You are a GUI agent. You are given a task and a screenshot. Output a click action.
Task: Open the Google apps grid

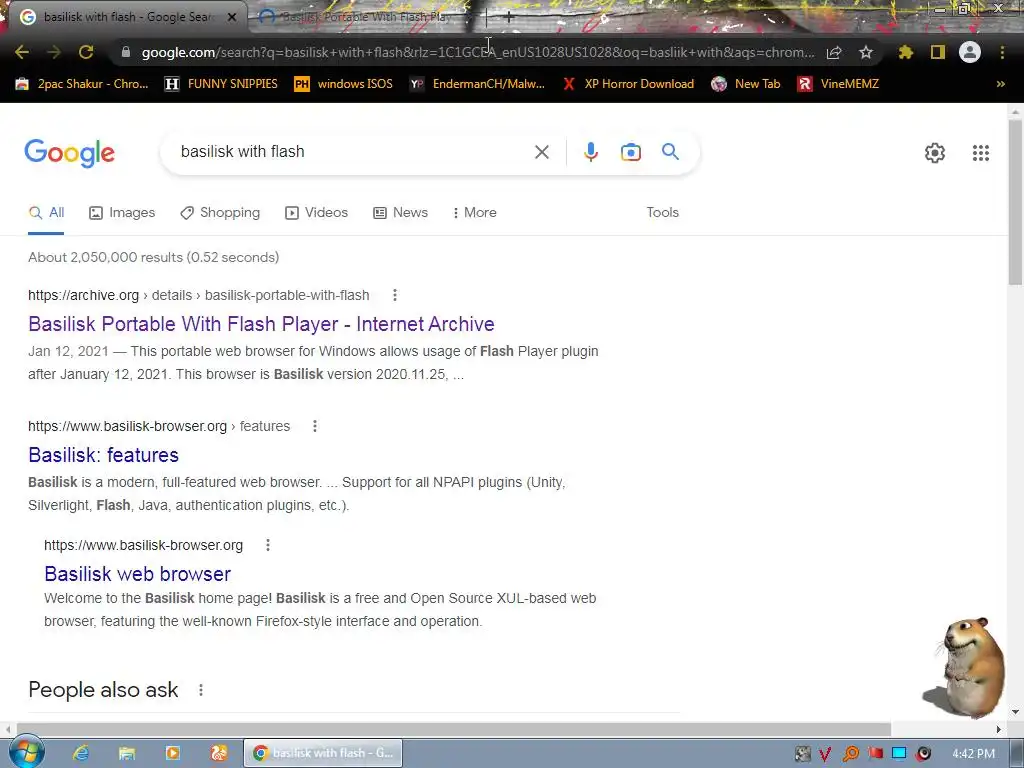pyautogui.click(x=981, y=153)
